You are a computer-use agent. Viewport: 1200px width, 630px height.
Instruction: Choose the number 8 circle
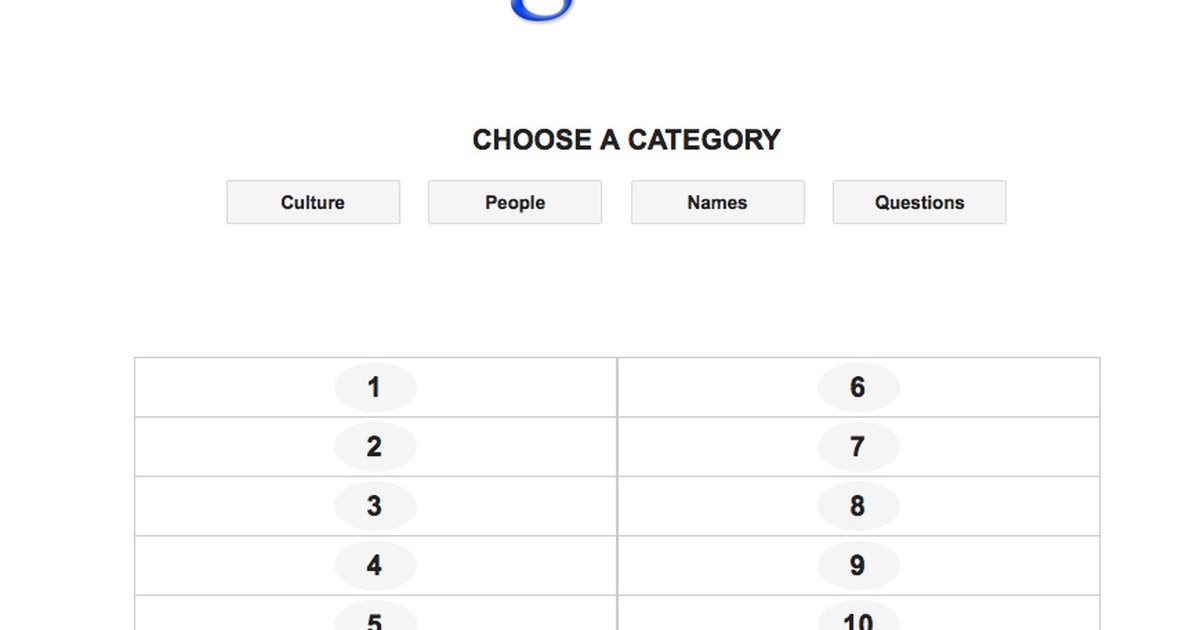click(x=858, y=506)
